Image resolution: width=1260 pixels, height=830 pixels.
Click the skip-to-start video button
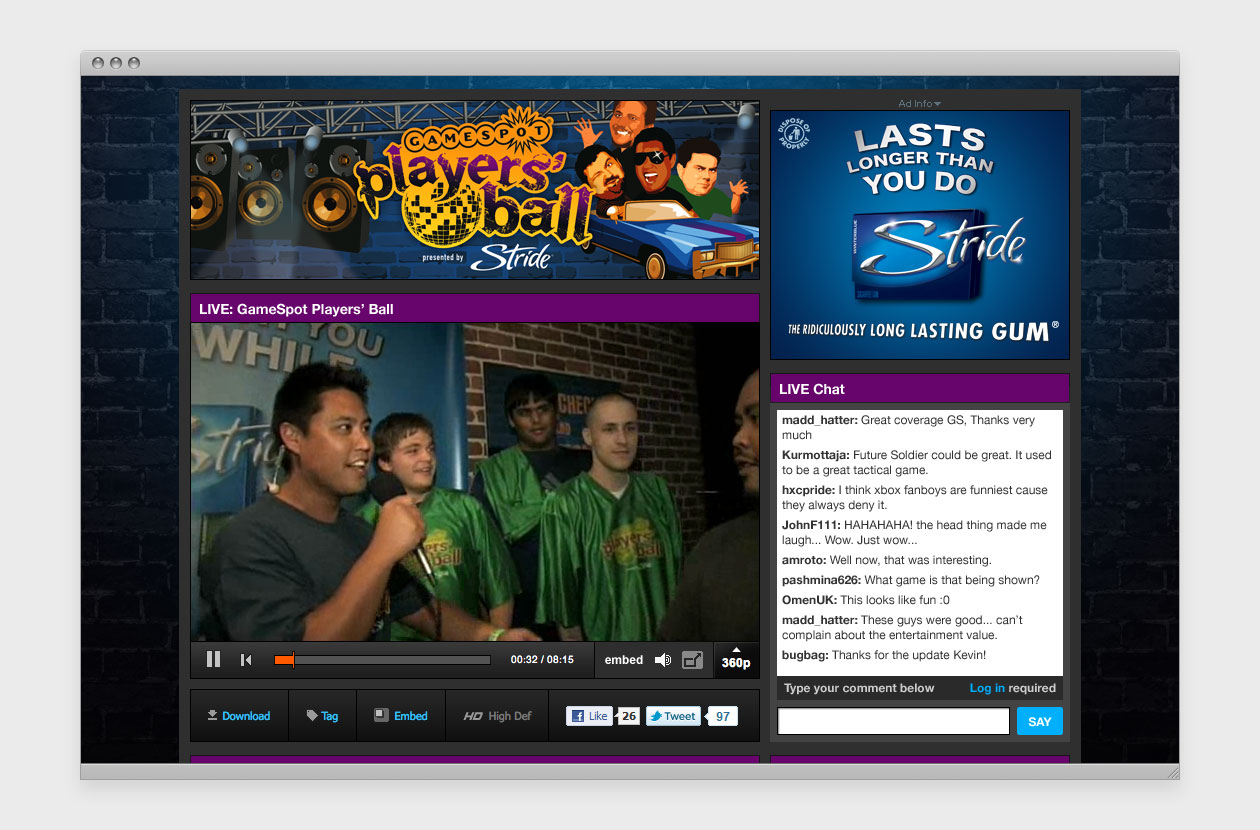click(x=246, y=660)
